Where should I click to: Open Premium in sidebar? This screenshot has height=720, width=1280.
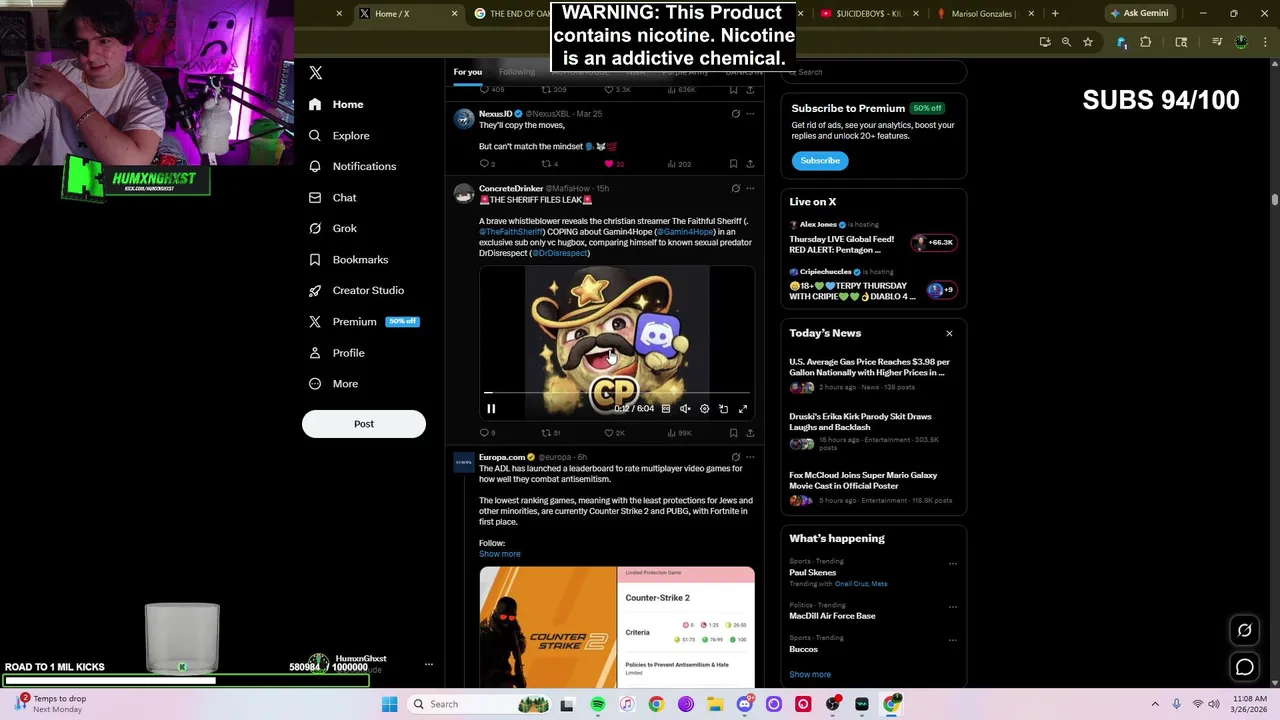click(364, 322)
